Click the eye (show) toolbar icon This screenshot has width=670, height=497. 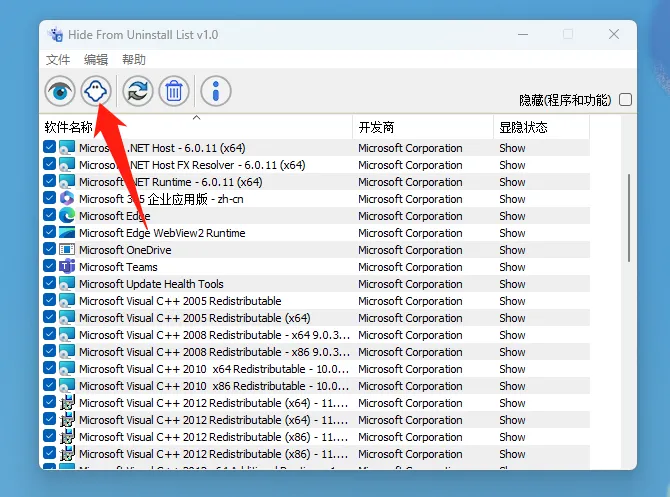pyautogui.click(x=60, y=91)
